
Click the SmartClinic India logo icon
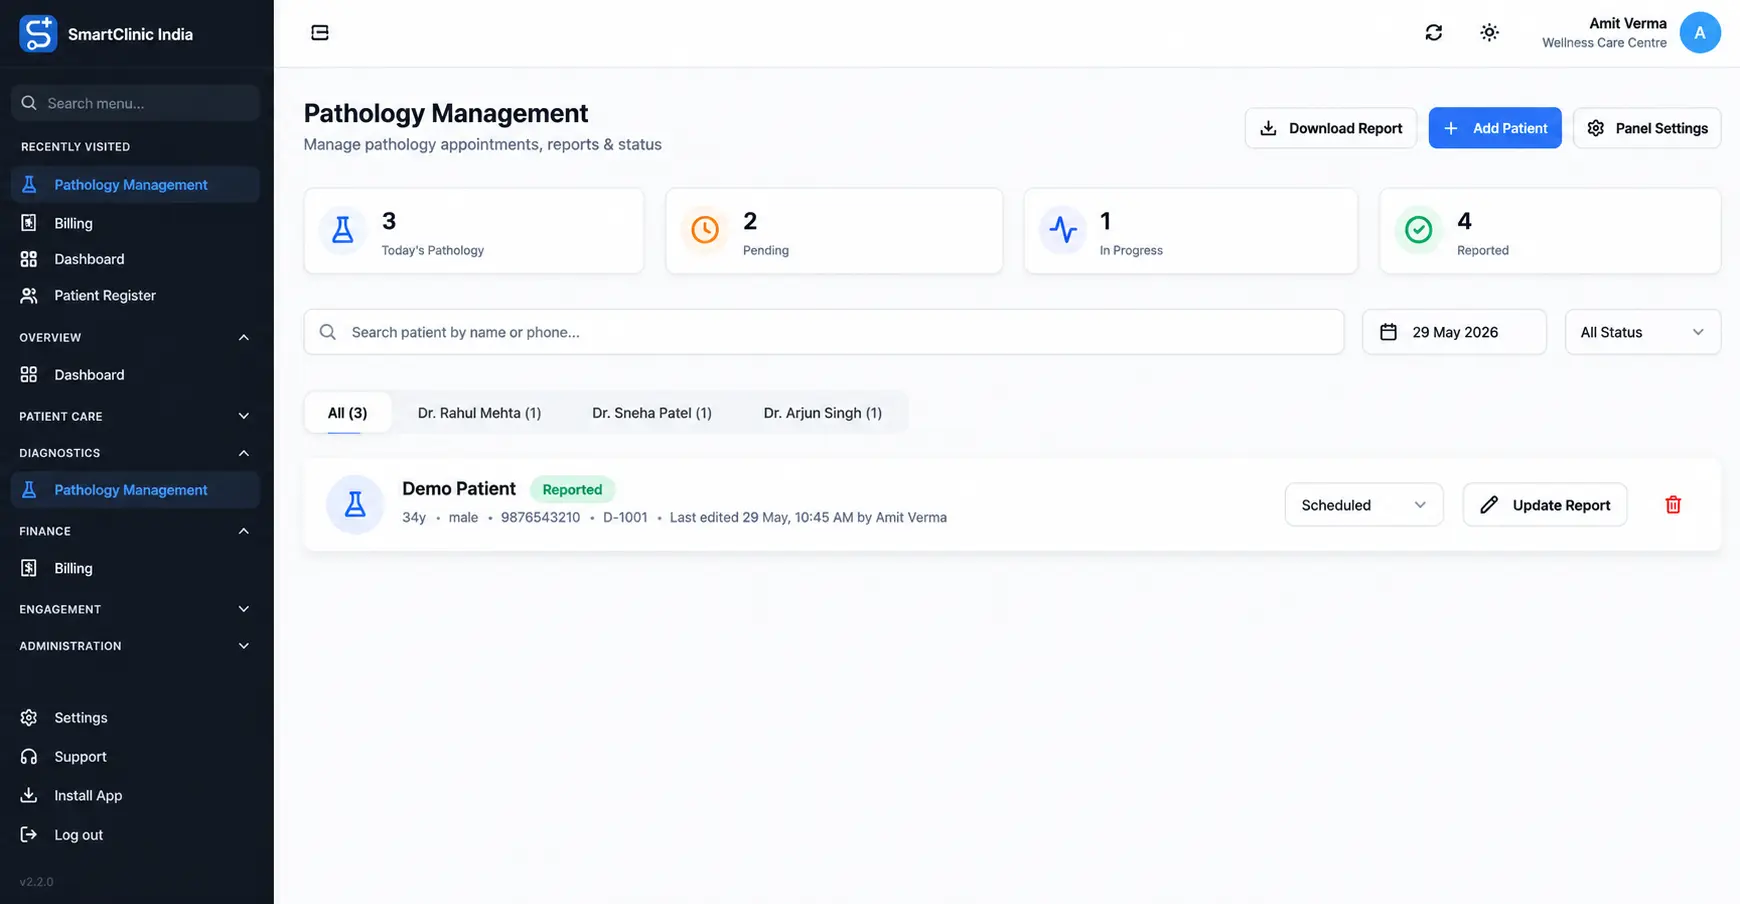[x=38, y=34]
